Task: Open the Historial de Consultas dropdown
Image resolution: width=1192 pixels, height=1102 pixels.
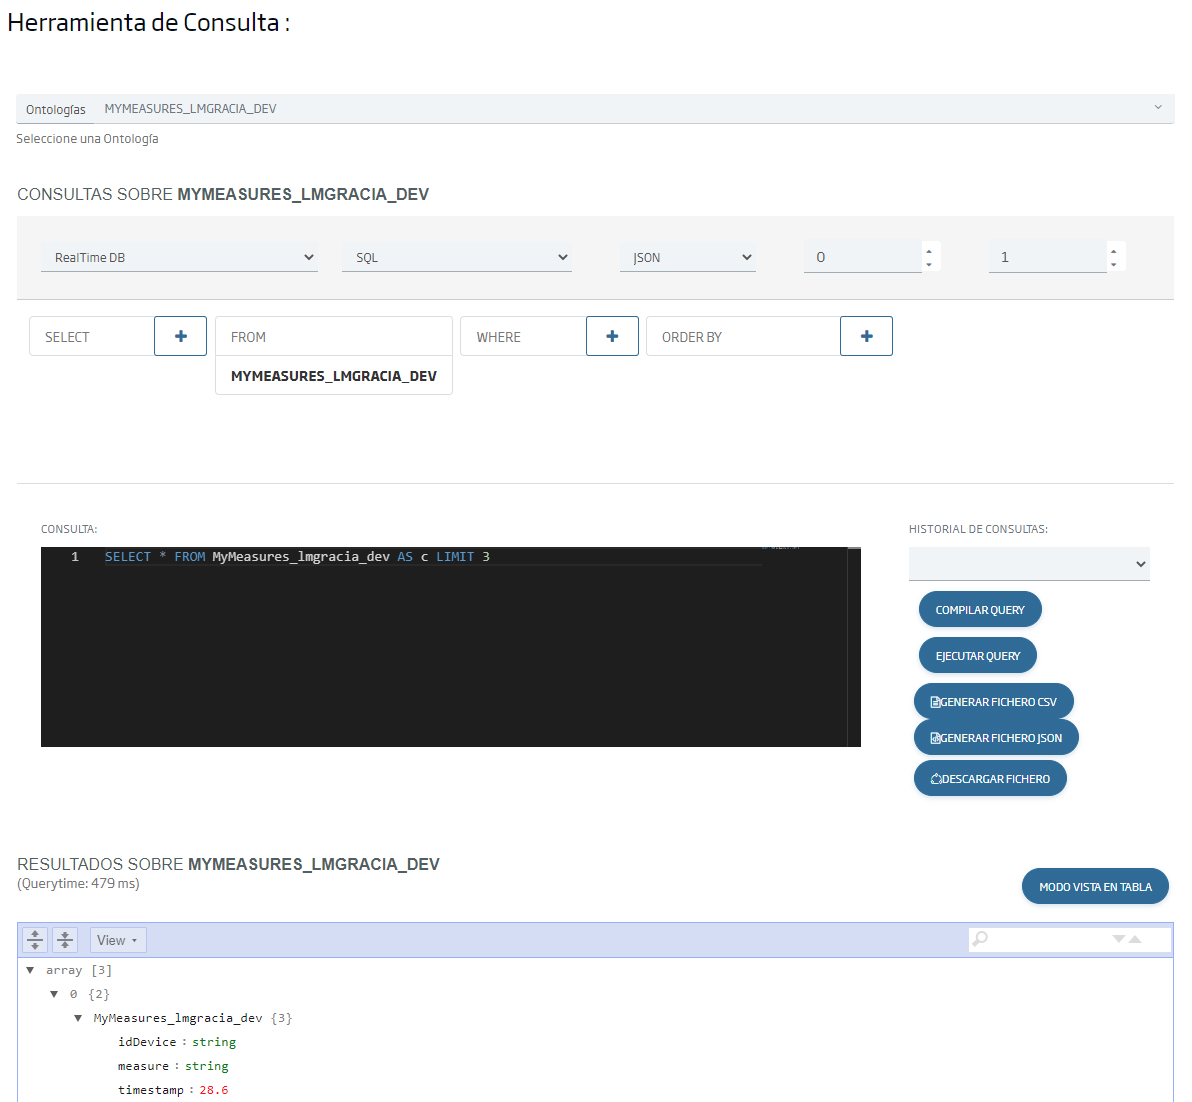Action: [x=1029, y=563]
